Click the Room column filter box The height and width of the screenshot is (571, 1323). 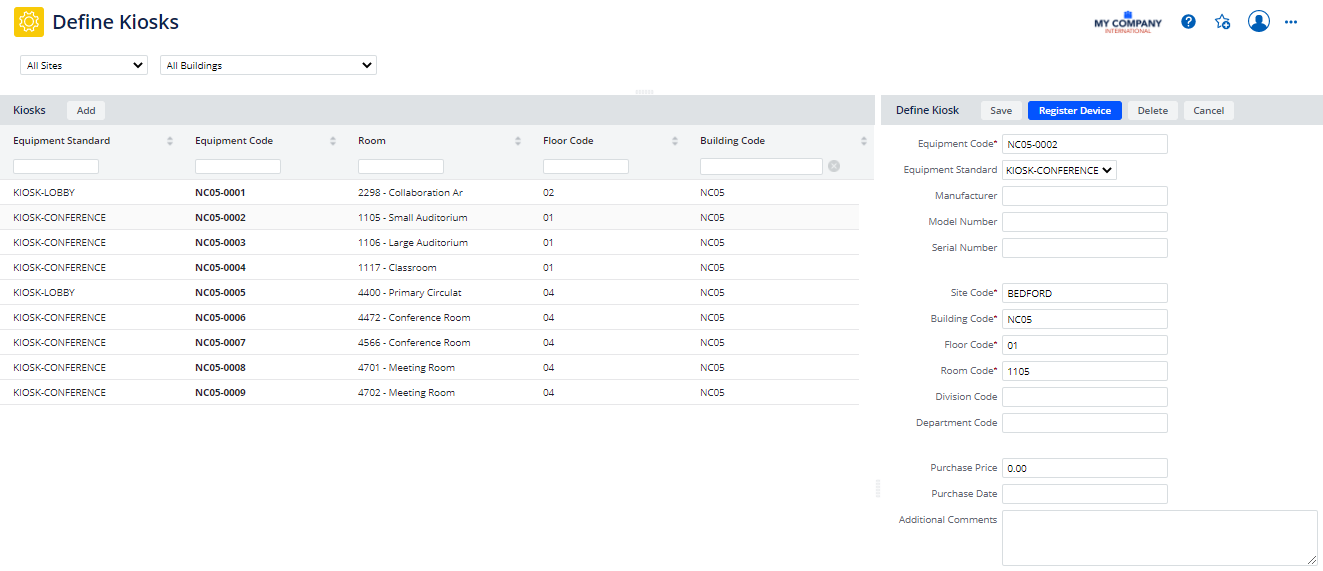coord(400,166)
